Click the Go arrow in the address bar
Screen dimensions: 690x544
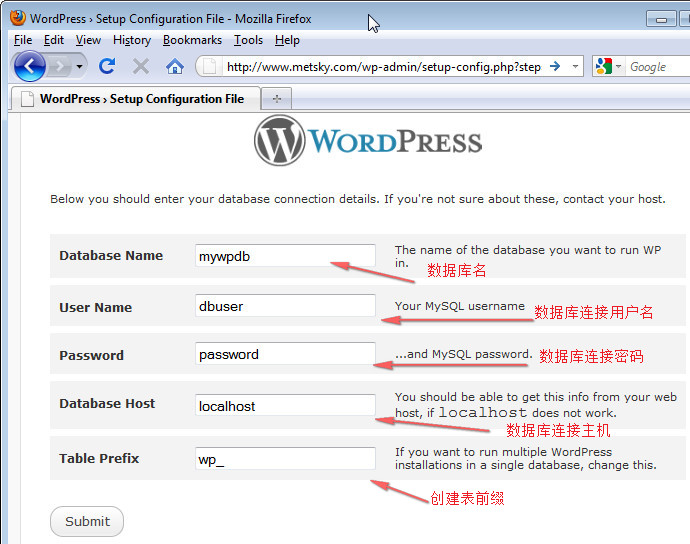[x=555, y=66]
